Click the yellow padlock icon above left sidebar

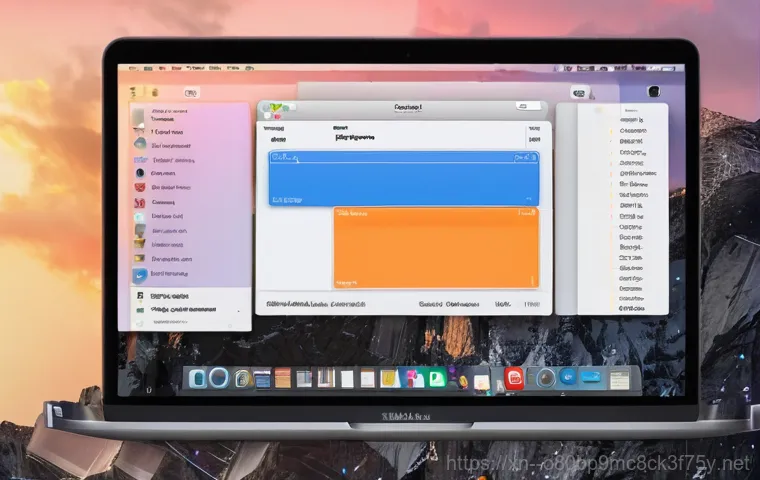[155, 92]
